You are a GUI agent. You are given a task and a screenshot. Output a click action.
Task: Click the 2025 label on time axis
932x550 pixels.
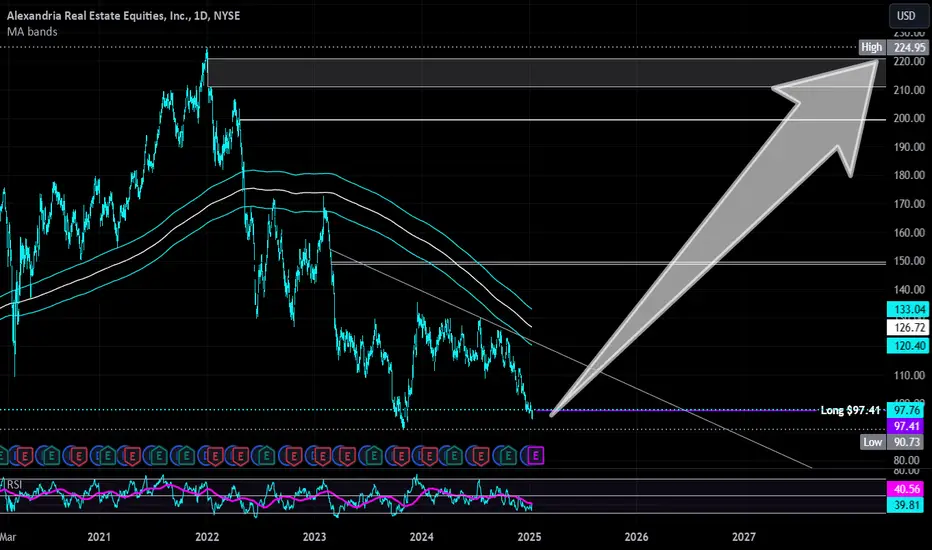(x=529, y=537)
